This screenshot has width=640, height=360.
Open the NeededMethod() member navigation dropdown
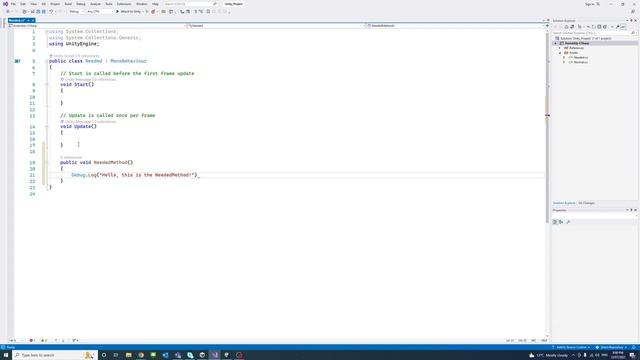click(455, 26)
